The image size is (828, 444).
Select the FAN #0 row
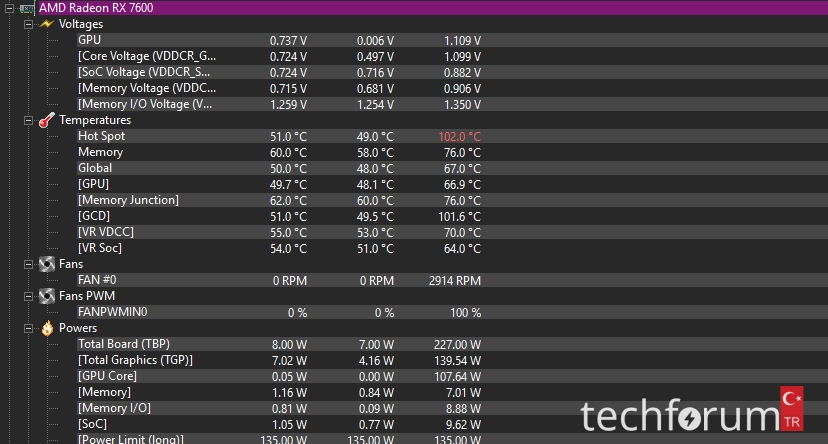(452, 280)
